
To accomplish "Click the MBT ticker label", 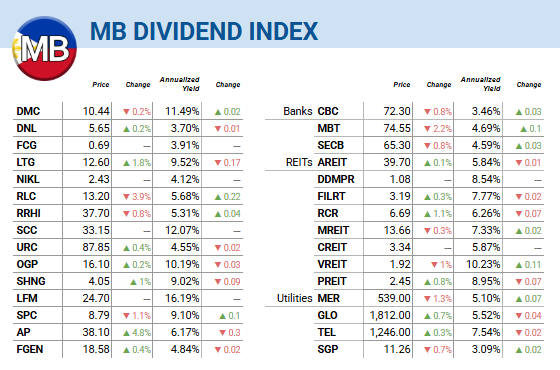I will click(329, 128).
